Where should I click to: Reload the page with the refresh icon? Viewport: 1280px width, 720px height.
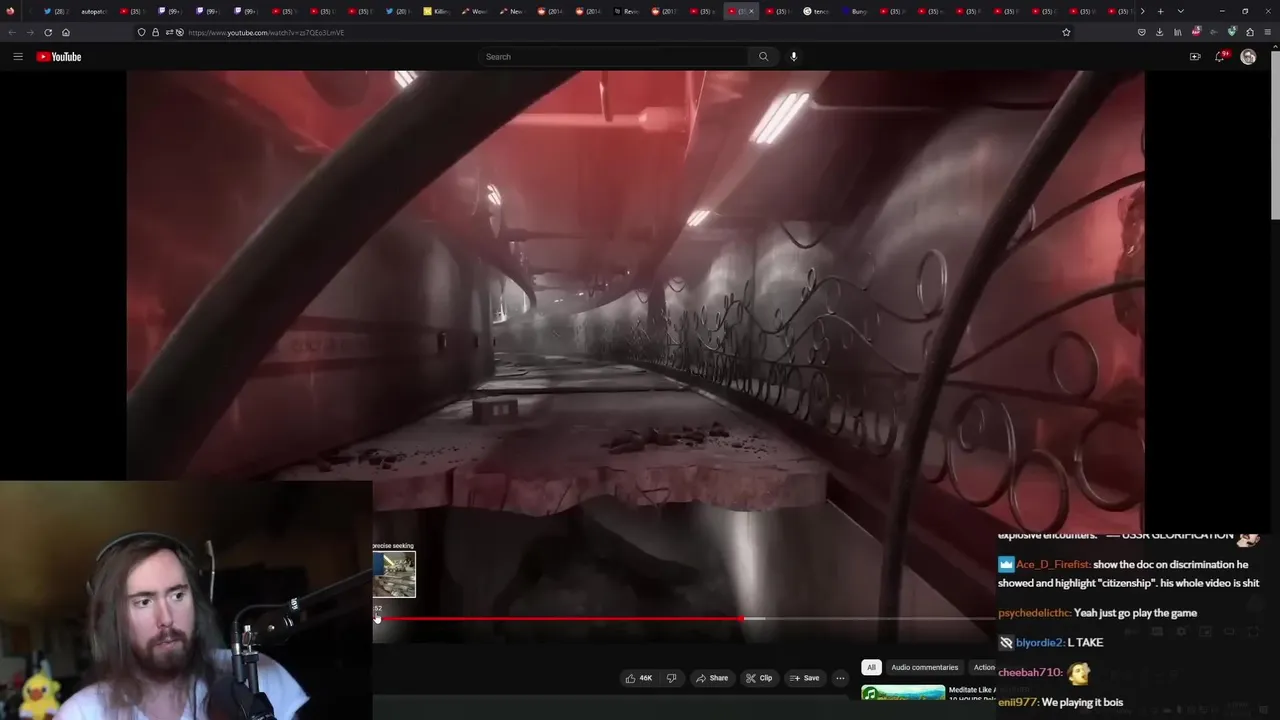(x=48, y=32)
